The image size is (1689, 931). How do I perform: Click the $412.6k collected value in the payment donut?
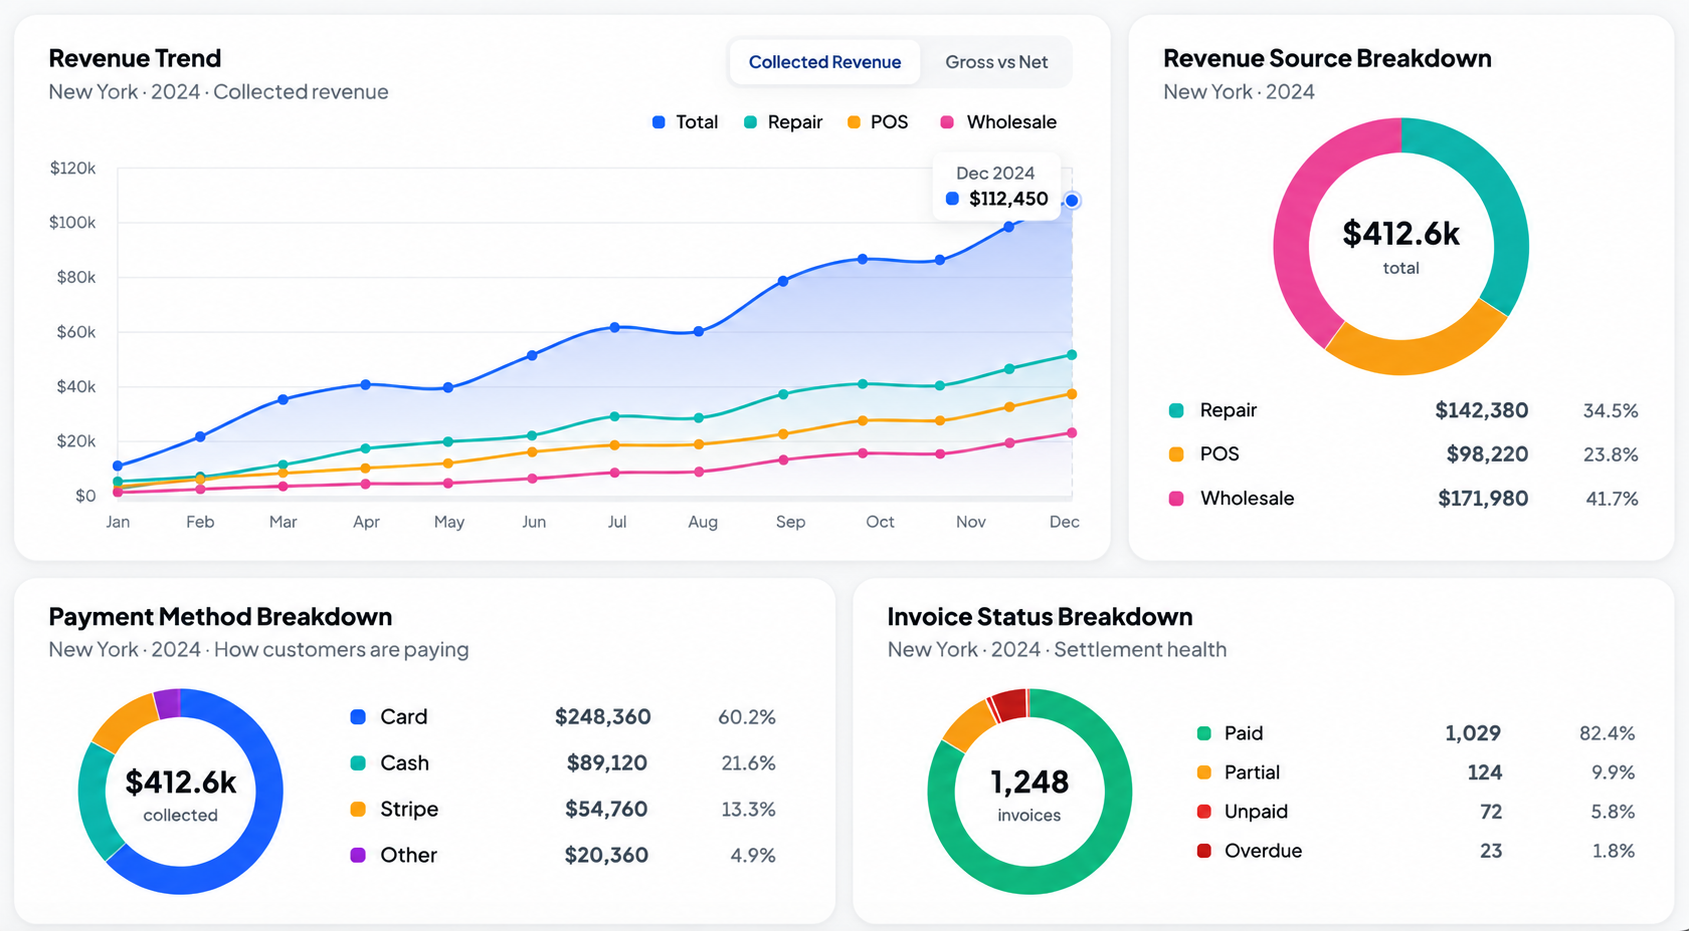click(x=181, y=782)
